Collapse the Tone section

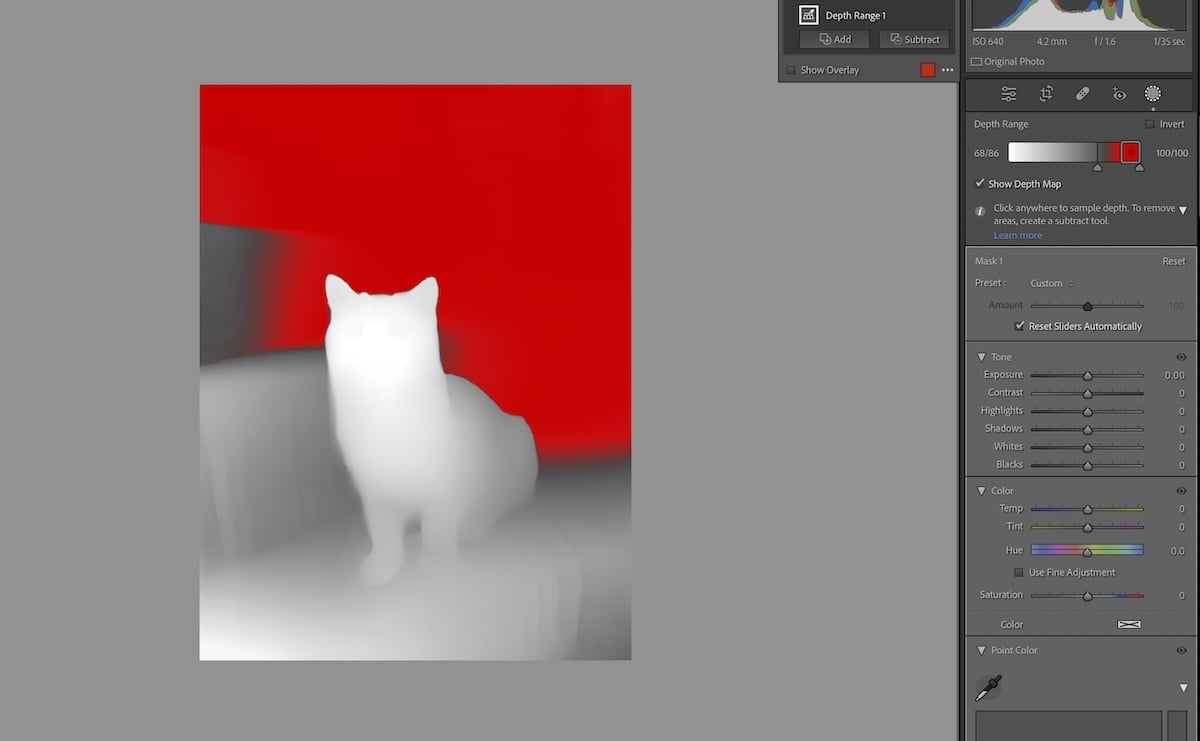(x=981, y=357)
